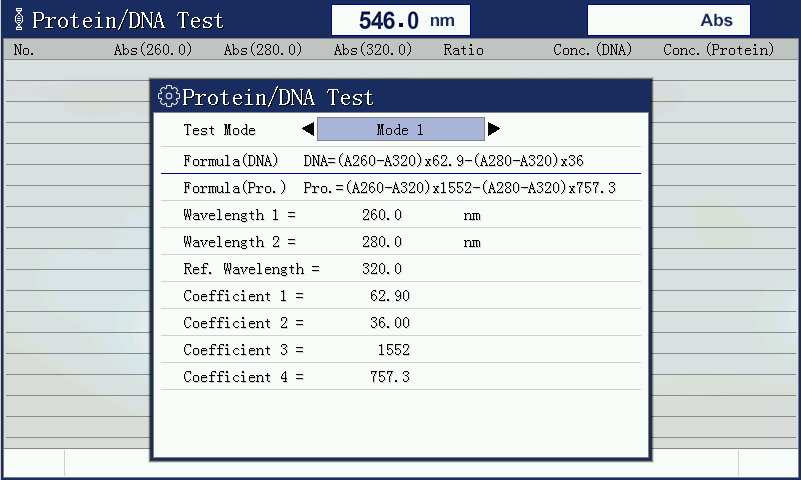This screenshot has height=480, width=801.
Task: Click the Formula(Pro.) row
Action: point(400,188)
